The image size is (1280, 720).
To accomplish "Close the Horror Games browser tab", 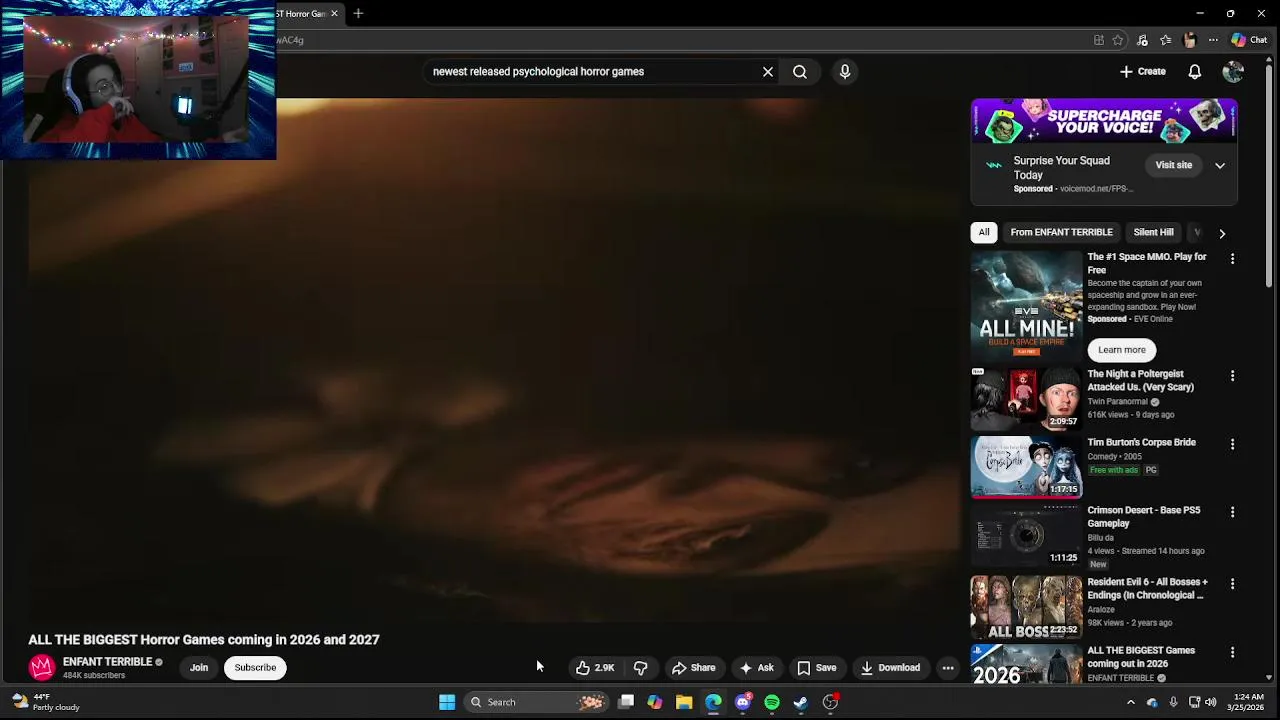I will pyautogui.click(x=334, y=13).
